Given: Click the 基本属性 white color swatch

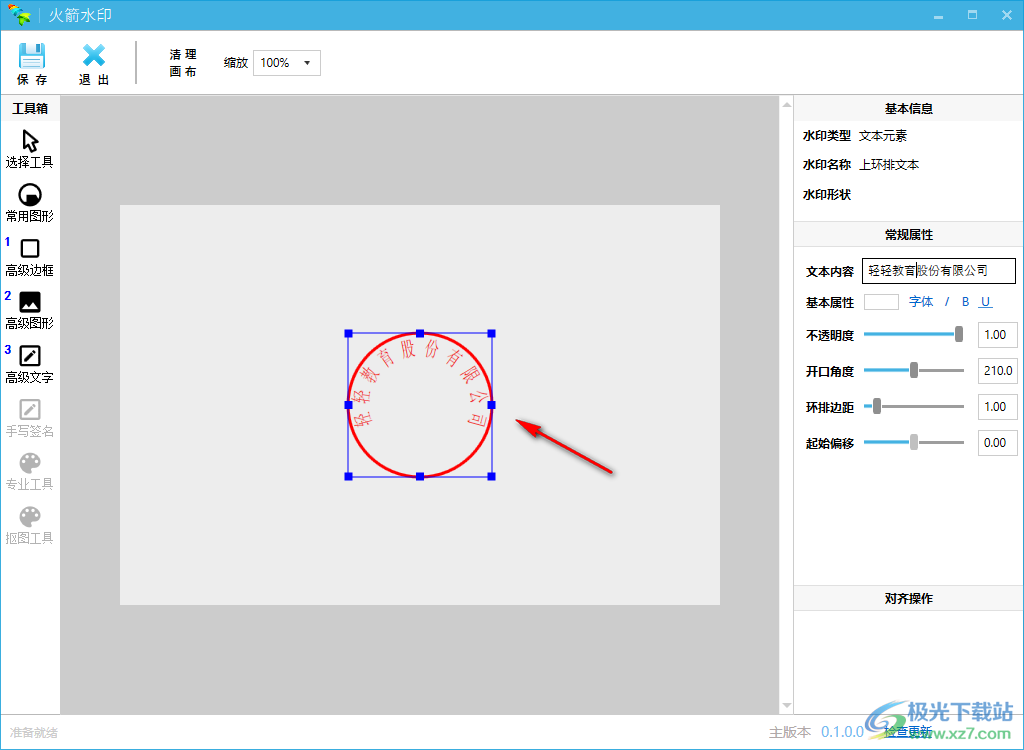Looking at the screenshot, I should (x=881, y=302).
